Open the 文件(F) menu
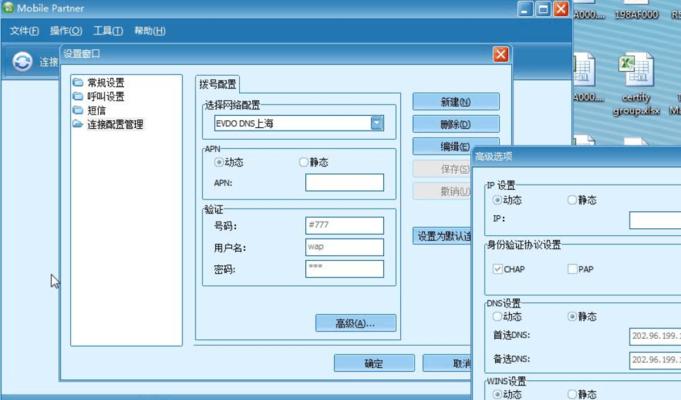Image resolution: width=681 pixels, height=400 pixels. pos(24,31)
